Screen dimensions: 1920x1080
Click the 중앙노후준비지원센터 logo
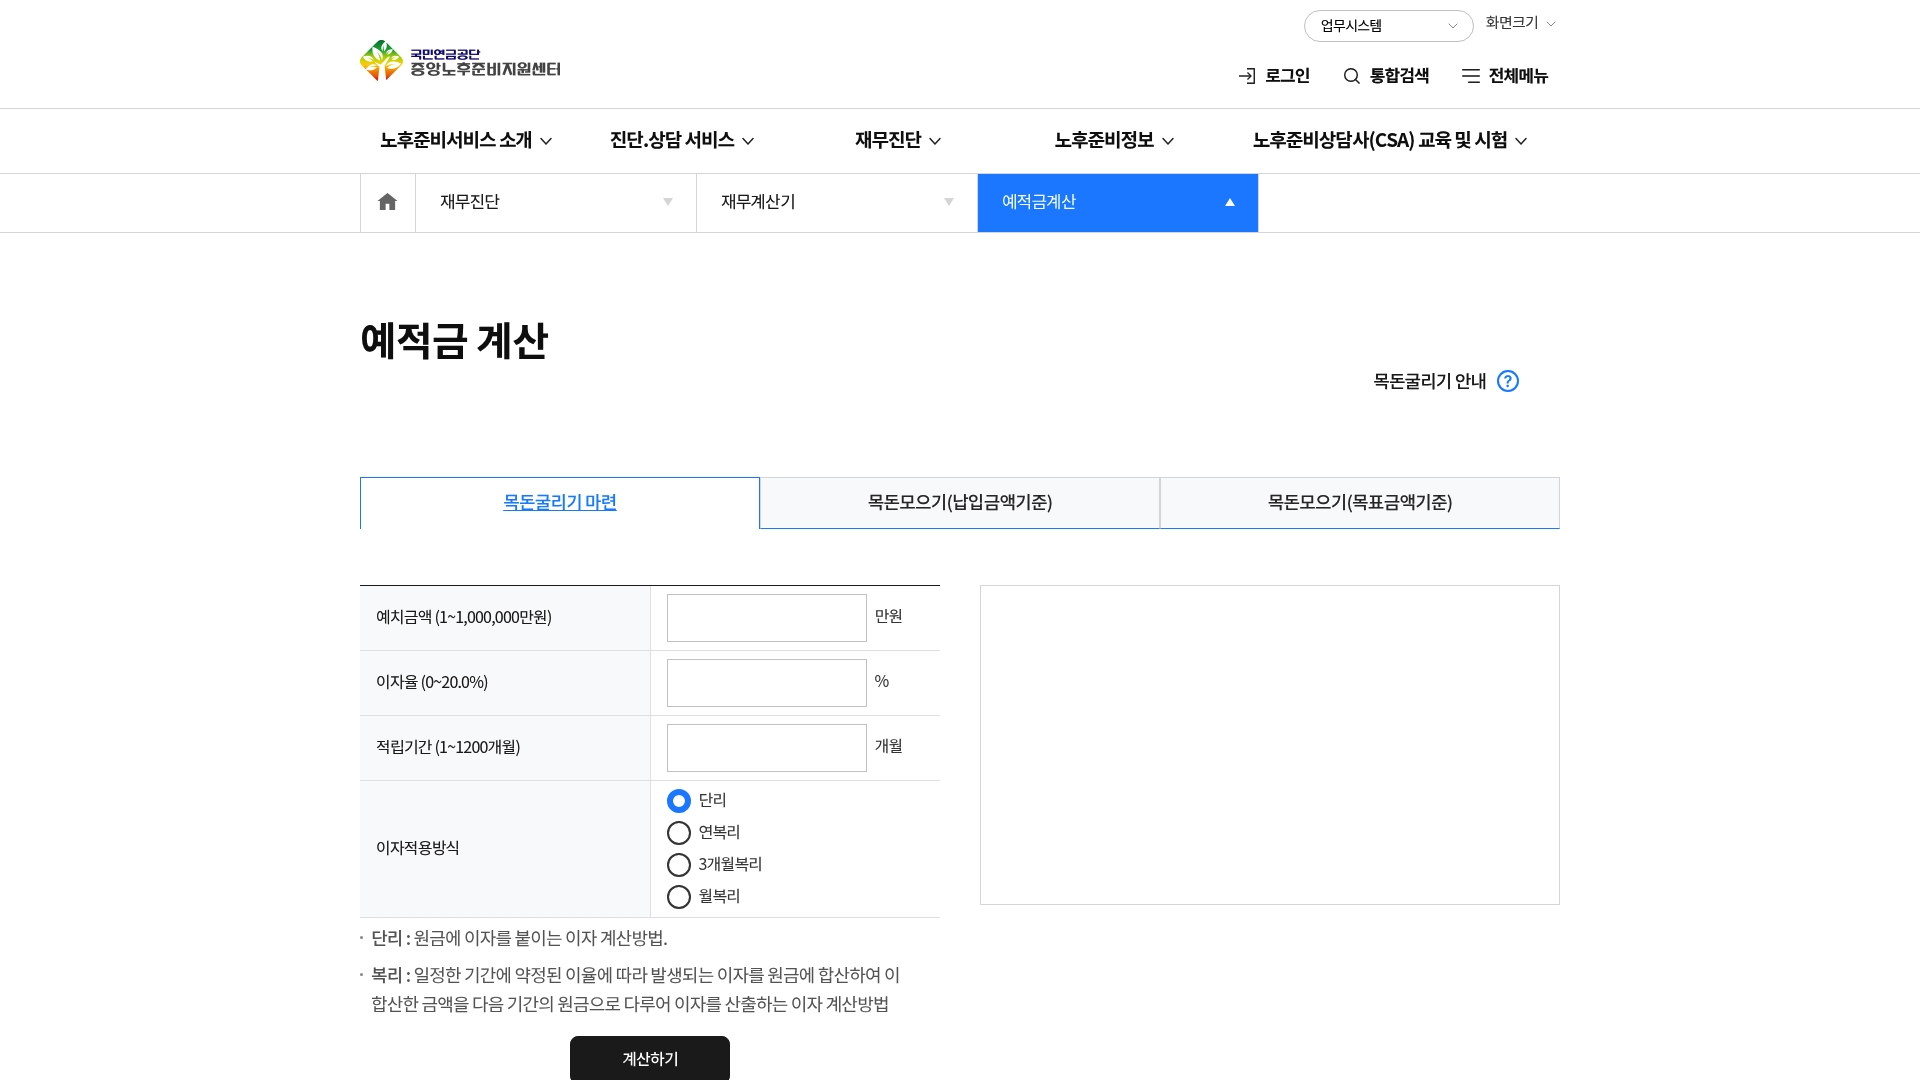pyautogui.click(x=460, y=61)
